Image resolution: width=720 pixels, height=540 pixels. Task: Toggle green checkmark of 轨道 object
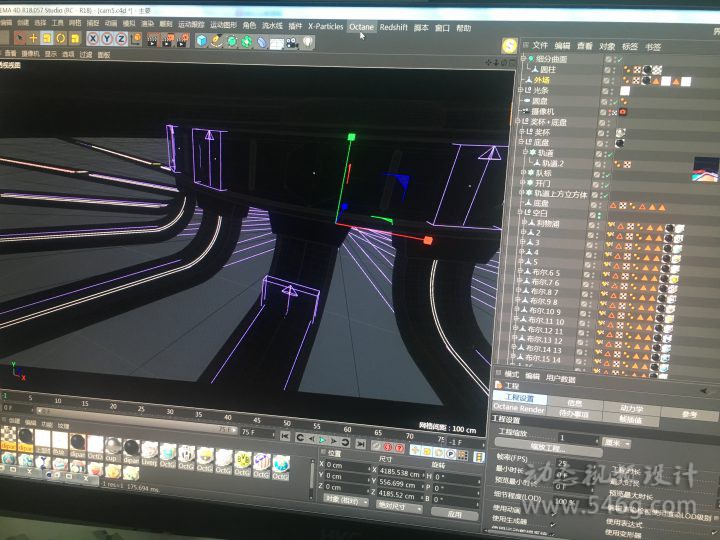pyautogui.click(x=609, y=153)
